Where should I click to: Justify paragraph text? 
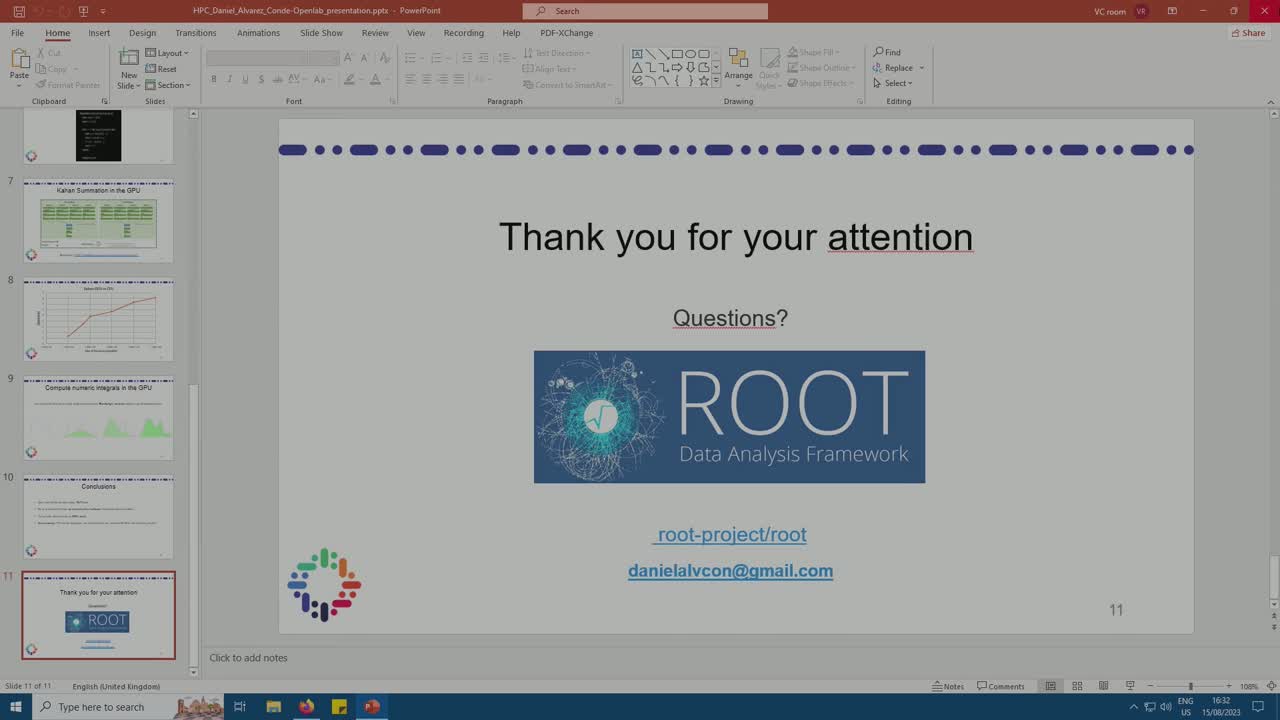pos(458,79)
